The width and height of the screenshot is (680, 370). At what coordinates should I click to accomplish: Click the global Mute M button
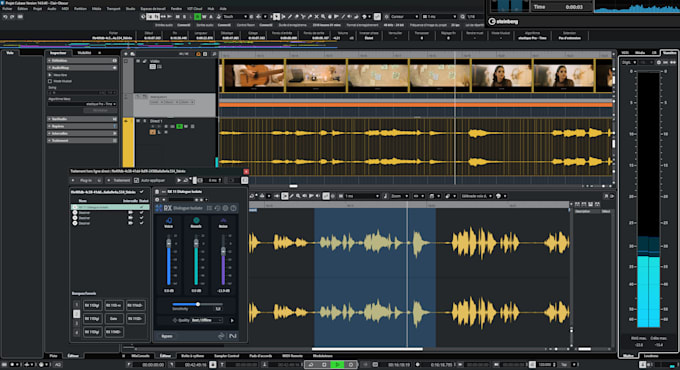177,16
